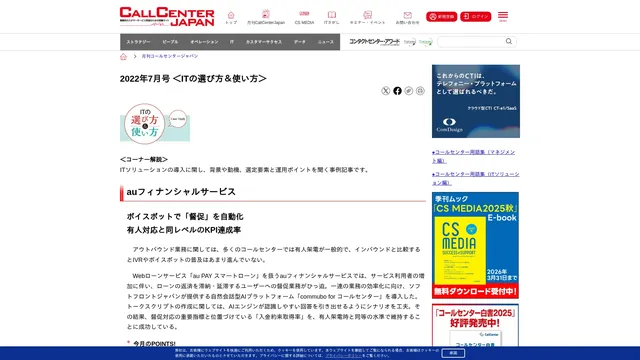
Task: Copy article link via chain icon
Action: tap(409, 91)
